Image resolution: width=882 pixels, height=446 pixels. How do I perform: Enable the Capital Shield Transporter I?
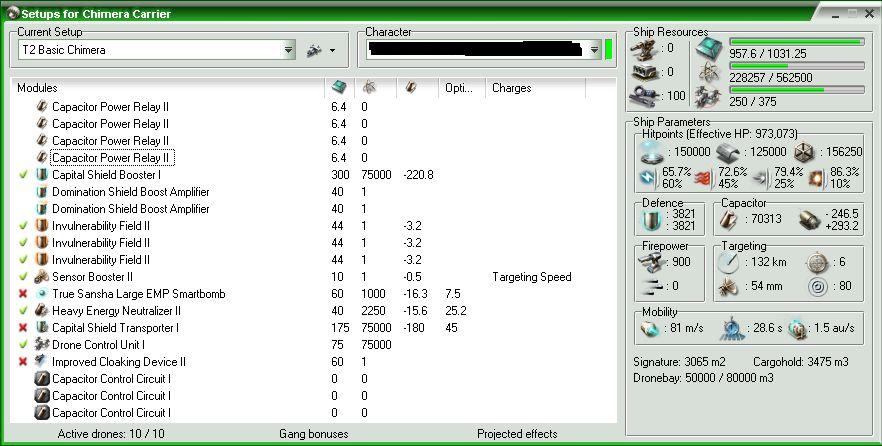(x=23, y=328)
